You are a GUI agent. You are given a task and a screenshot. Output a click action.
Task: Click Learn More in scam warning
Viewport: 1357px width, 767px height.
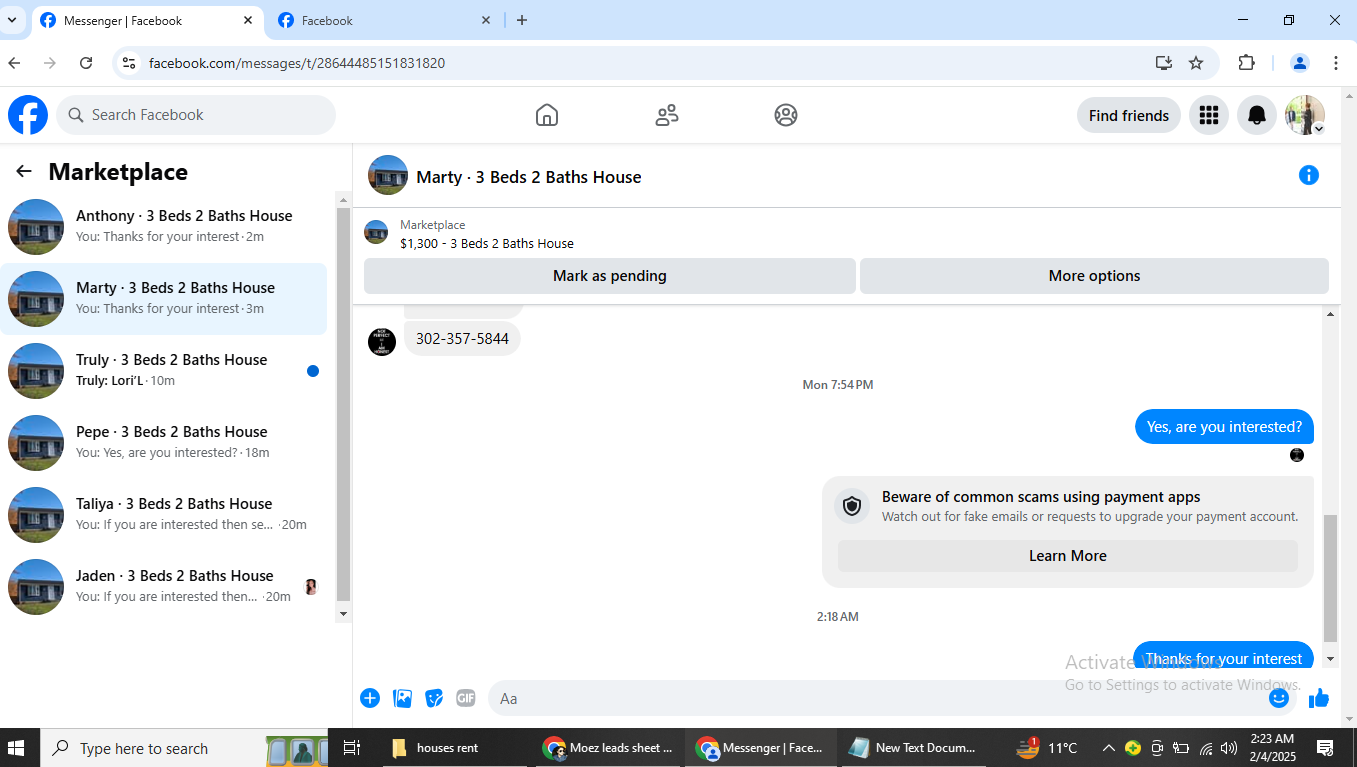1068,556
